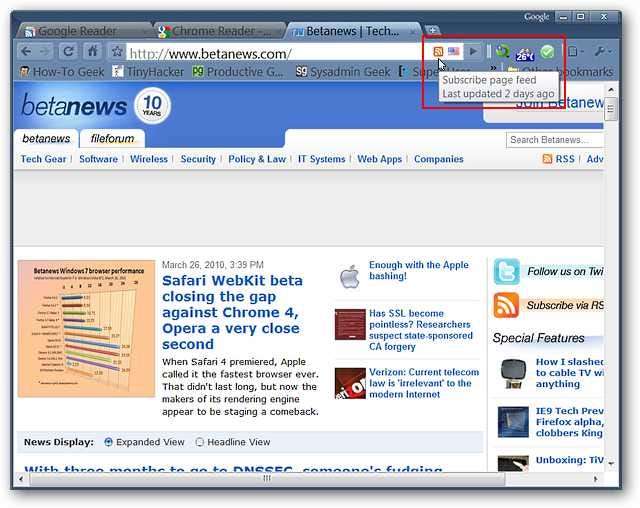Select Expanded View radio button

coord(108,442)
